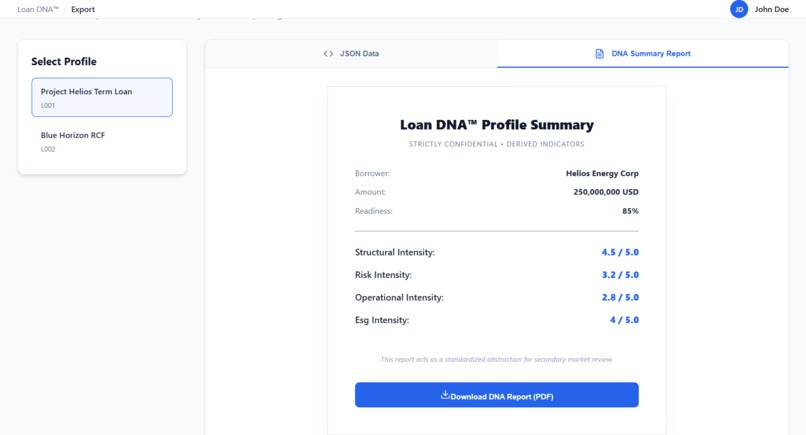Click the Structural Intensity label
This screenshot has width=806, height=435.
tap(395, 252)
